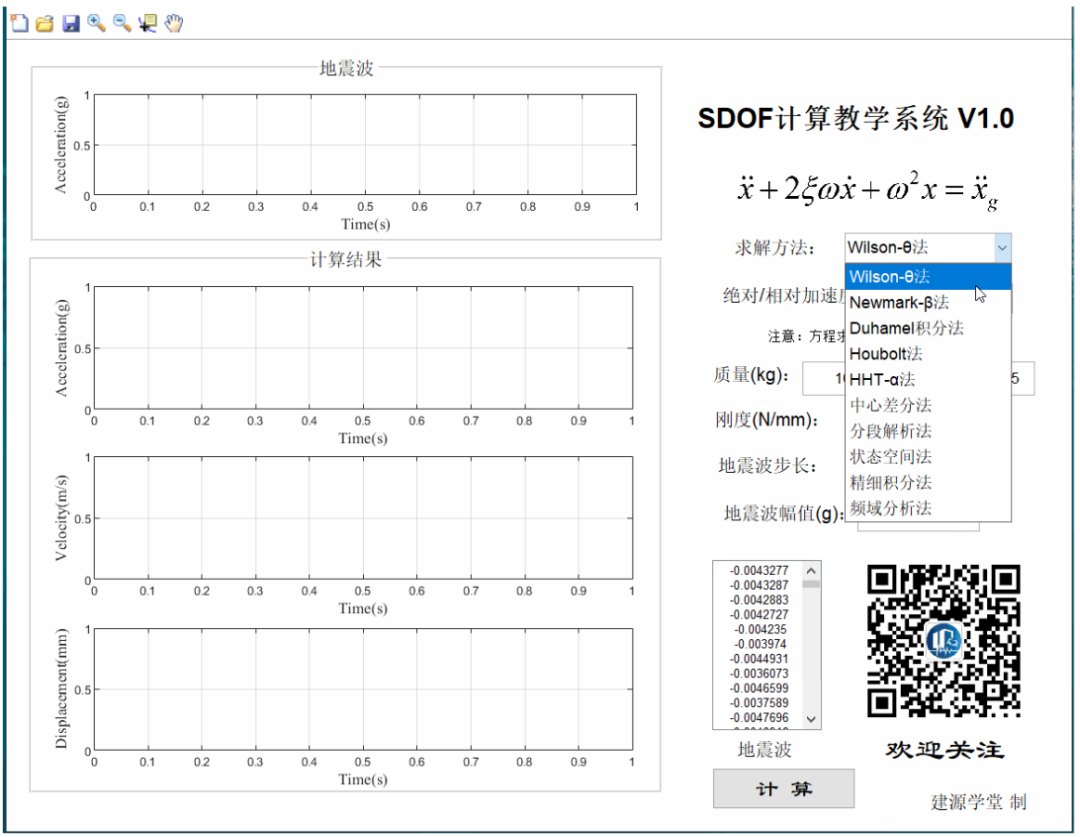Select 状态空间法 option
Screen dimensions: 1080x837
928,457
